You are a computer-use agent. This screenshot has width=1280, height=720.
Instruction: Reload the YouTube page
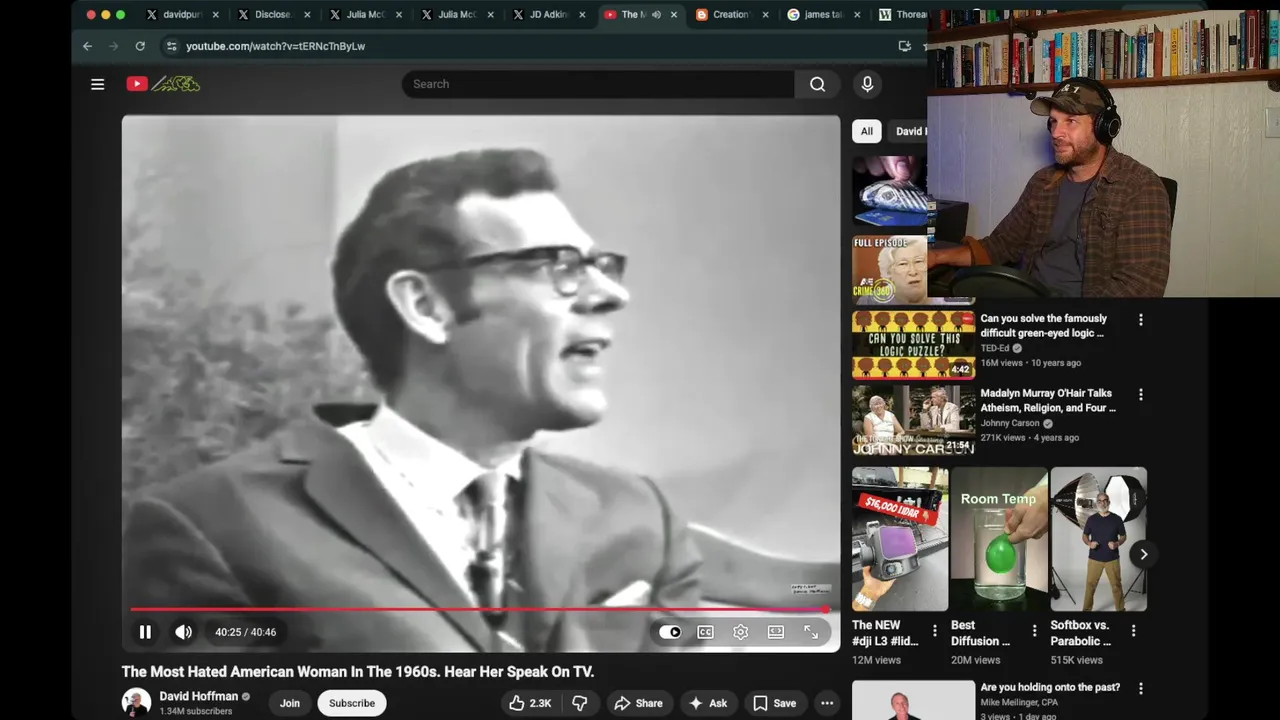(140, 46)
